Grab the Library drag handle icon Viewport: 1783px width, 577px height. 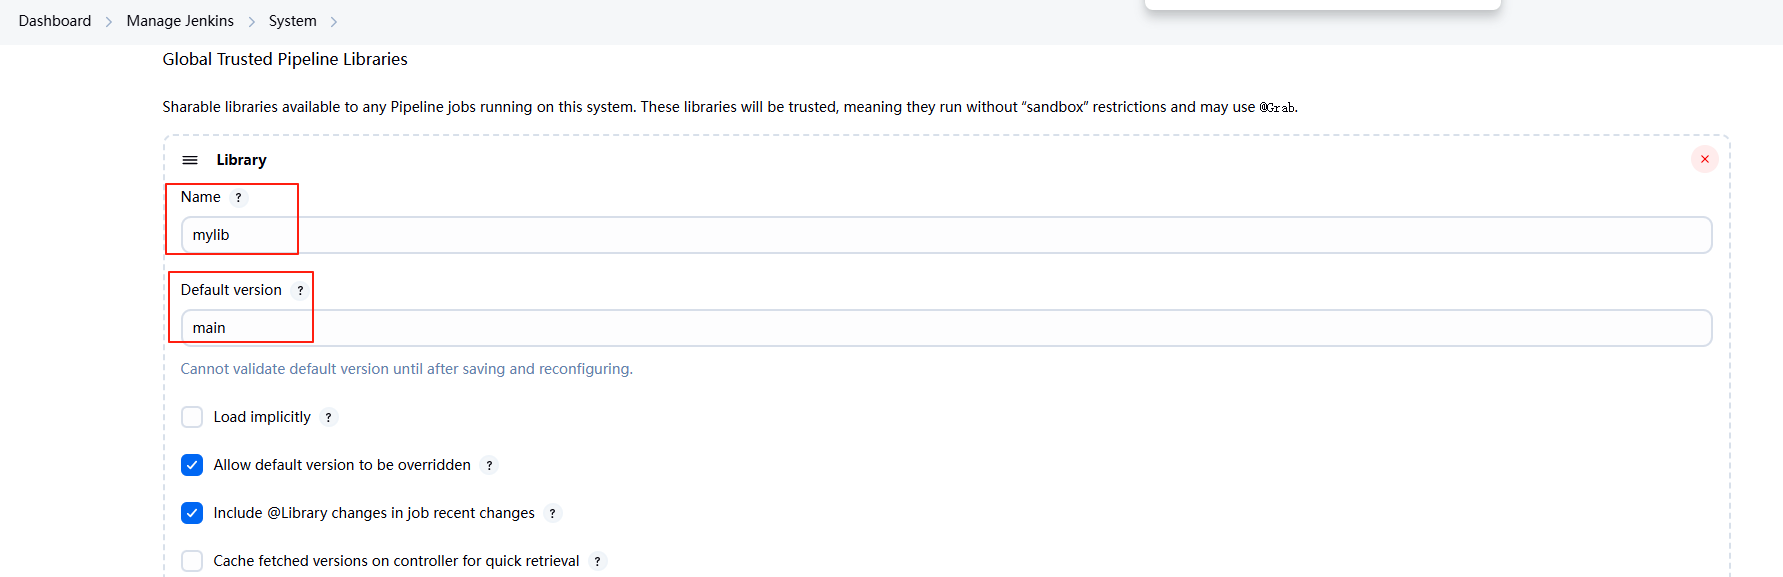(x=190, y=160)
